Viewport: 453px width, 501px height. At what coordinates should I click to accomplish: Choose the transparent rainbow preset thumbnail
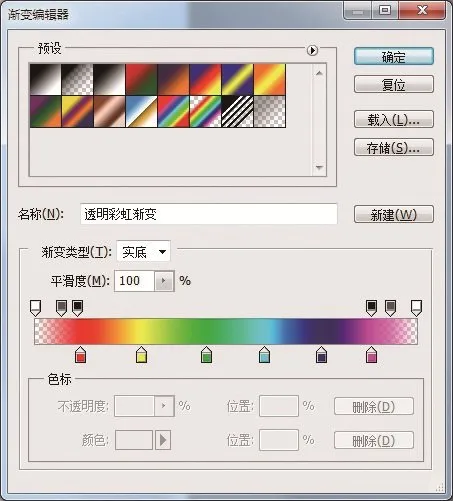click(205, 112)
